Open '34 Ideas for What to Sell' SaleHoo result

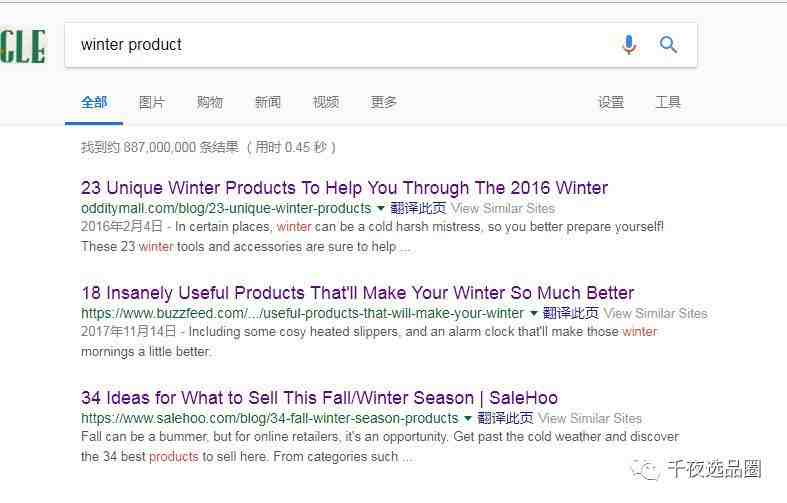click(319, 398)
